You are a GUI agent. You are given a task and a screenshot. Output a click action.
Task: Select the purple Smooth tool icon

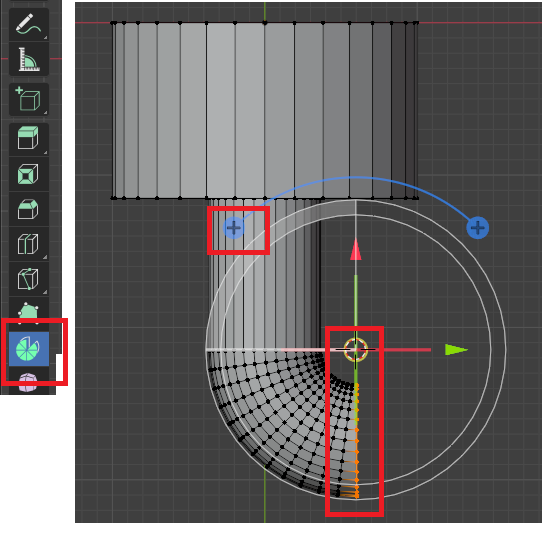pos(29,382)
